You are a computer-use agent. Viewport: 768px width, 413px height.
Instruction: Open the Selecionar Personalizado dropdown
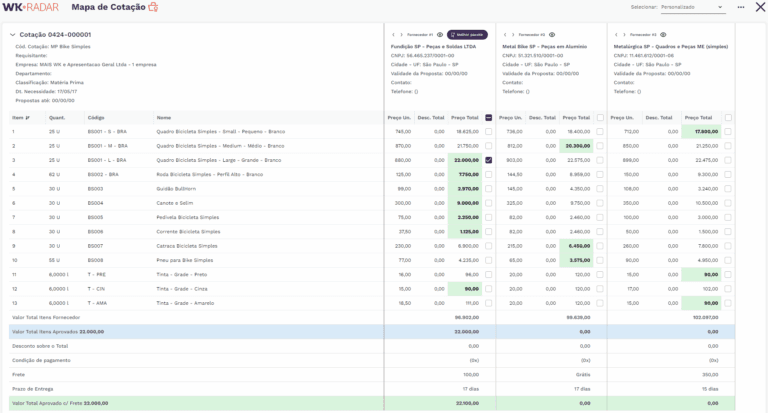692,7
